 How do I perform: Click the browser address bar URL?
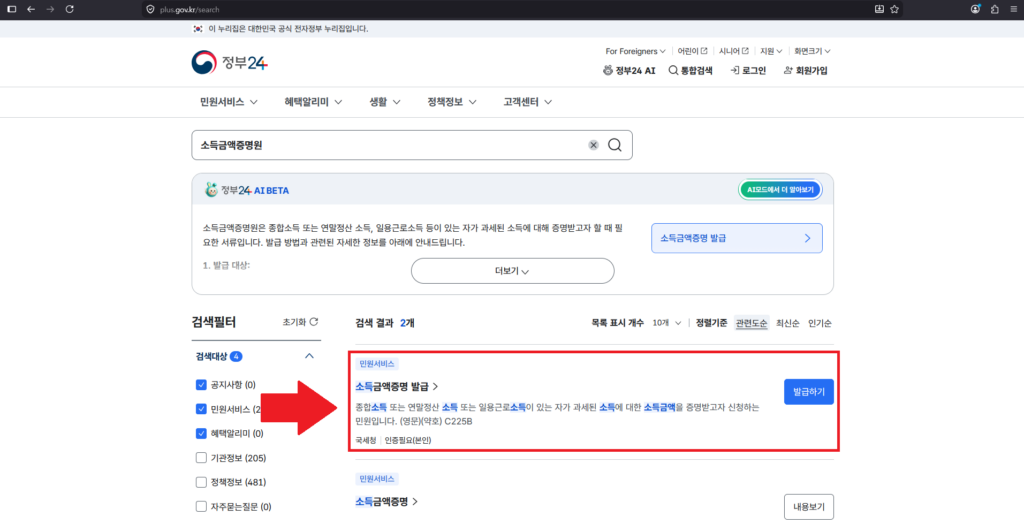click(x=189, y=9)
